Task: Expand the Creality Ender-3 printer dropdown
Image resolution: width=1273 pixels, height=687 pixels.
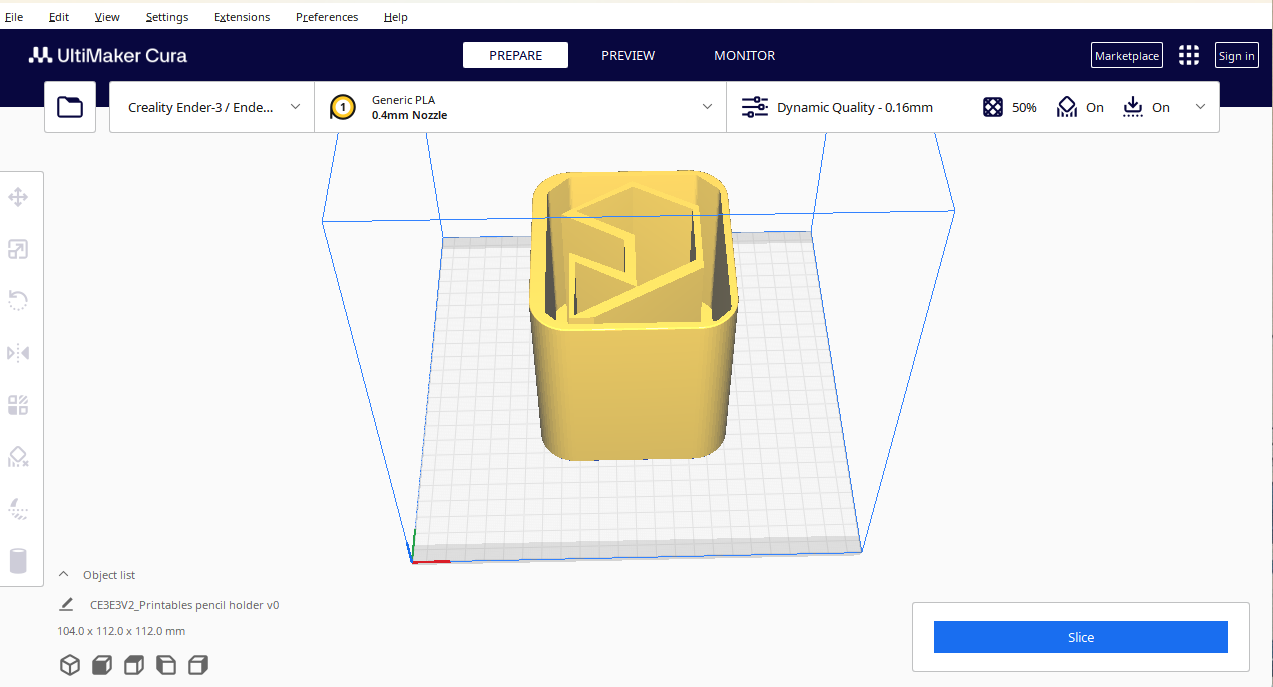Action: 212,107
